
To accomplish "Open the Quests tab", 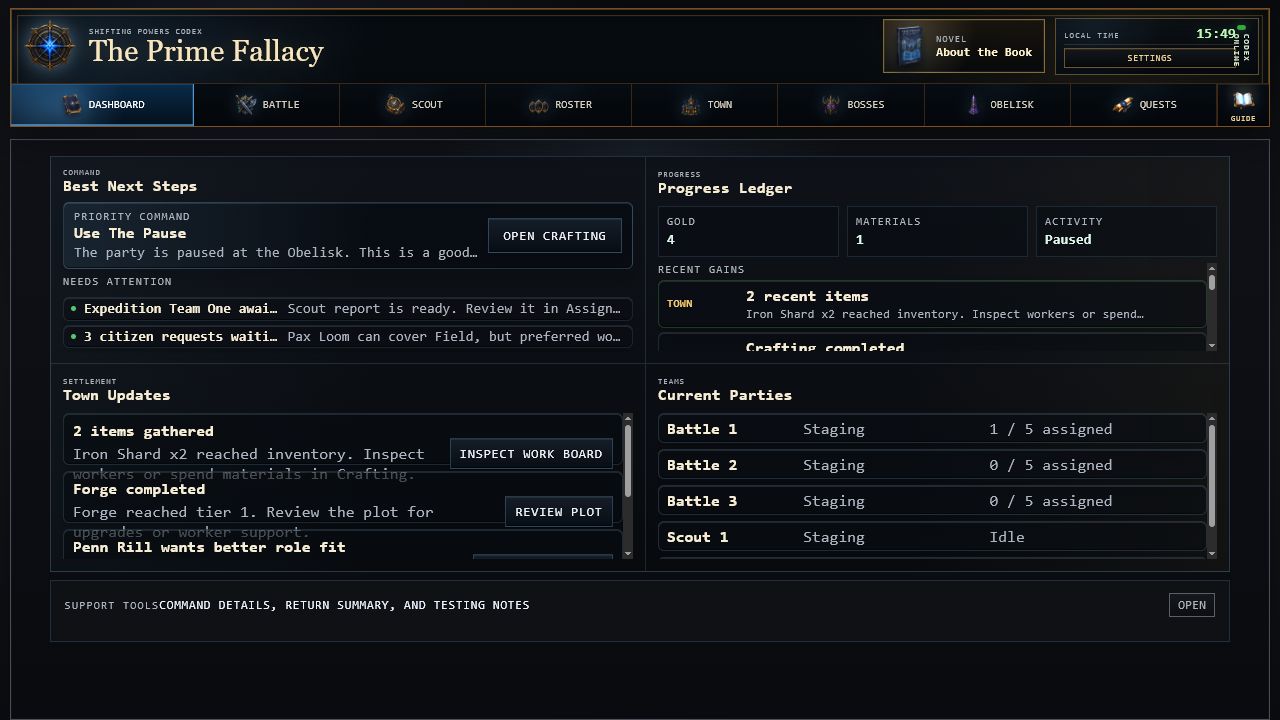I will pos(1143,105).
